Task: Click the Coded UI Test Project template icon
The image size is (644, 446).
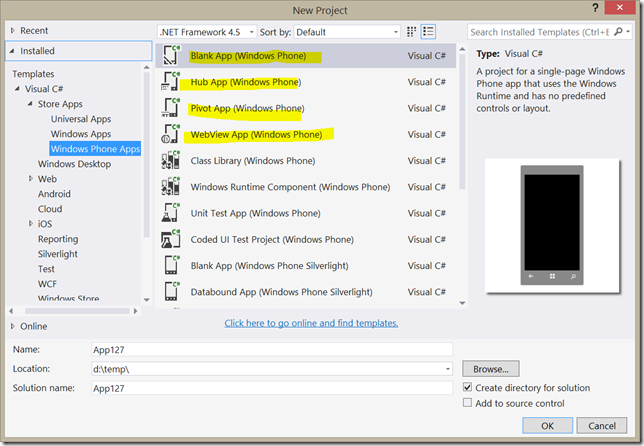Action: coord(171,239)
